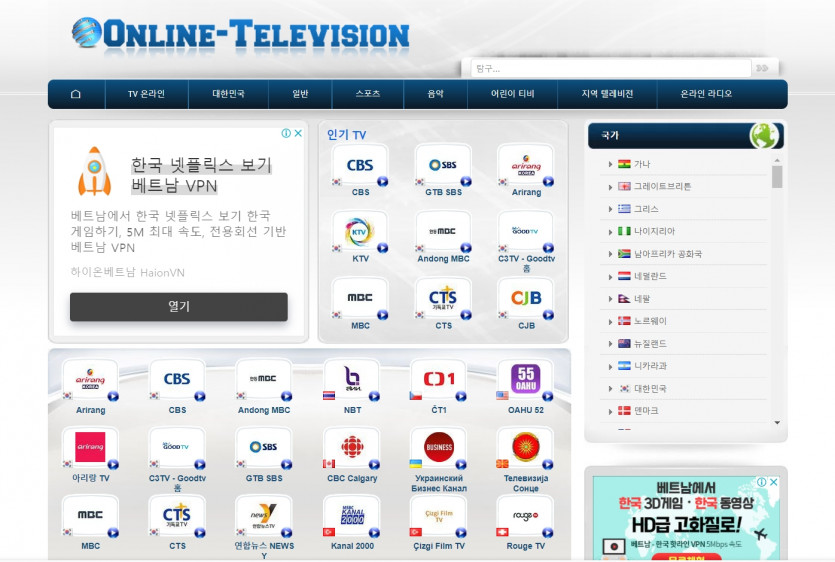Open the C3TV - Goodtv icon in popular TV
Screen dimensions: 835x562
[526, 232]
